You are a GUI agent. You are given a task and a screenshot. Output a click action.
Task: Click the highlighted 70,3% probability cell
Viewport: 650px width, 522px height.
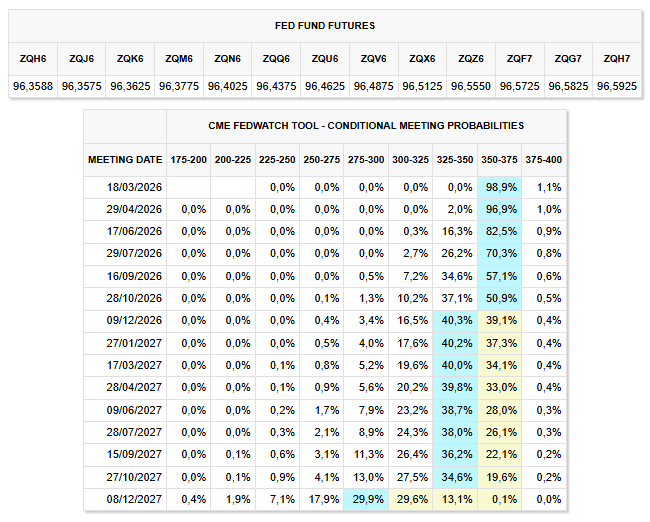500,253
